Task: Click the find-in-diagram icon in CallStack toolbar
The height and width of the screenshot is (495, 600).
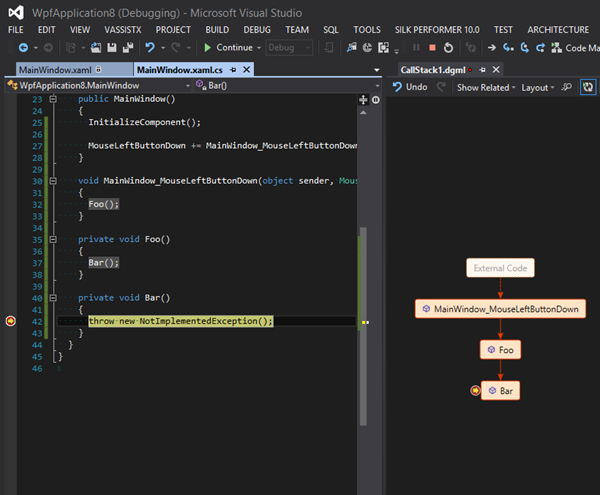Action: pyautogui.click(x=566, y=87)
